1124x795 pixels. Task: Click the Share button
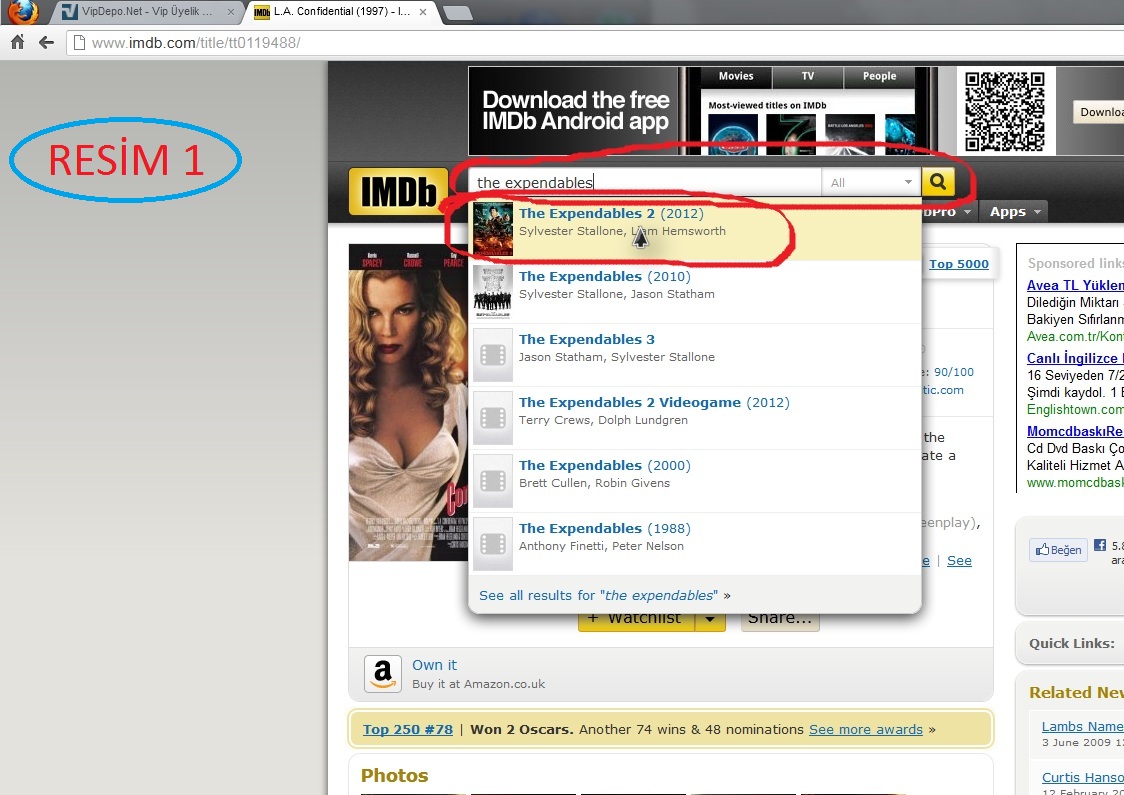tap(780, 619)
